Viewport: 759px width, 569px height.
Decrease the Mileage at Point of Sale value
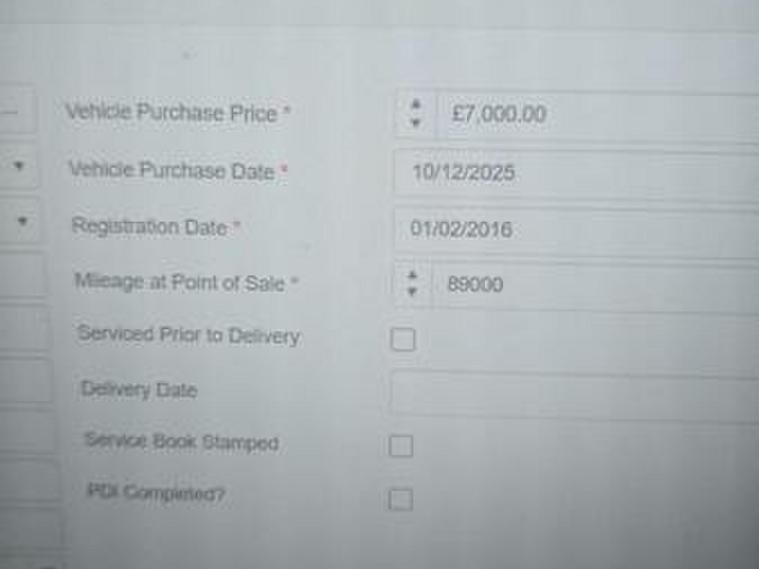411,292
